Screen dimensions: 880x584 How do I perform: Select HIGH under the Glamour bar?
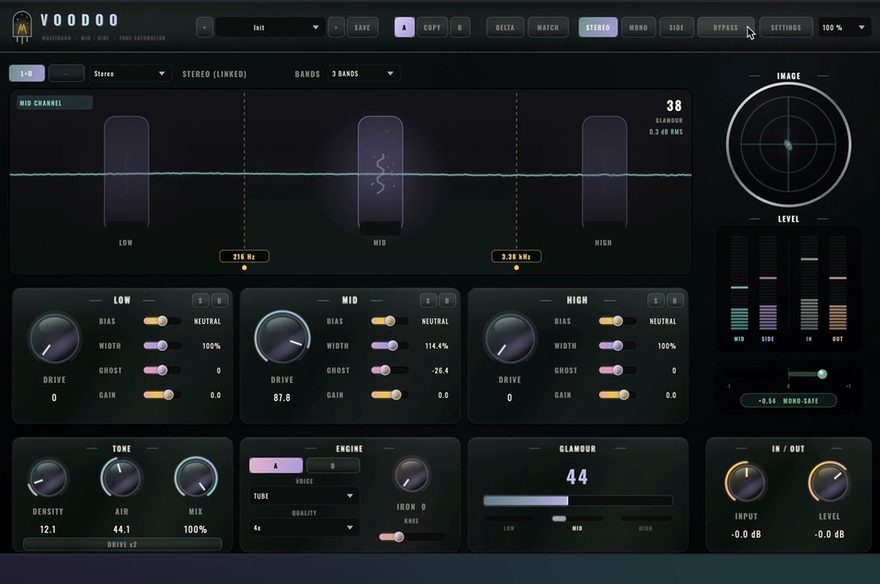point(645,528)
